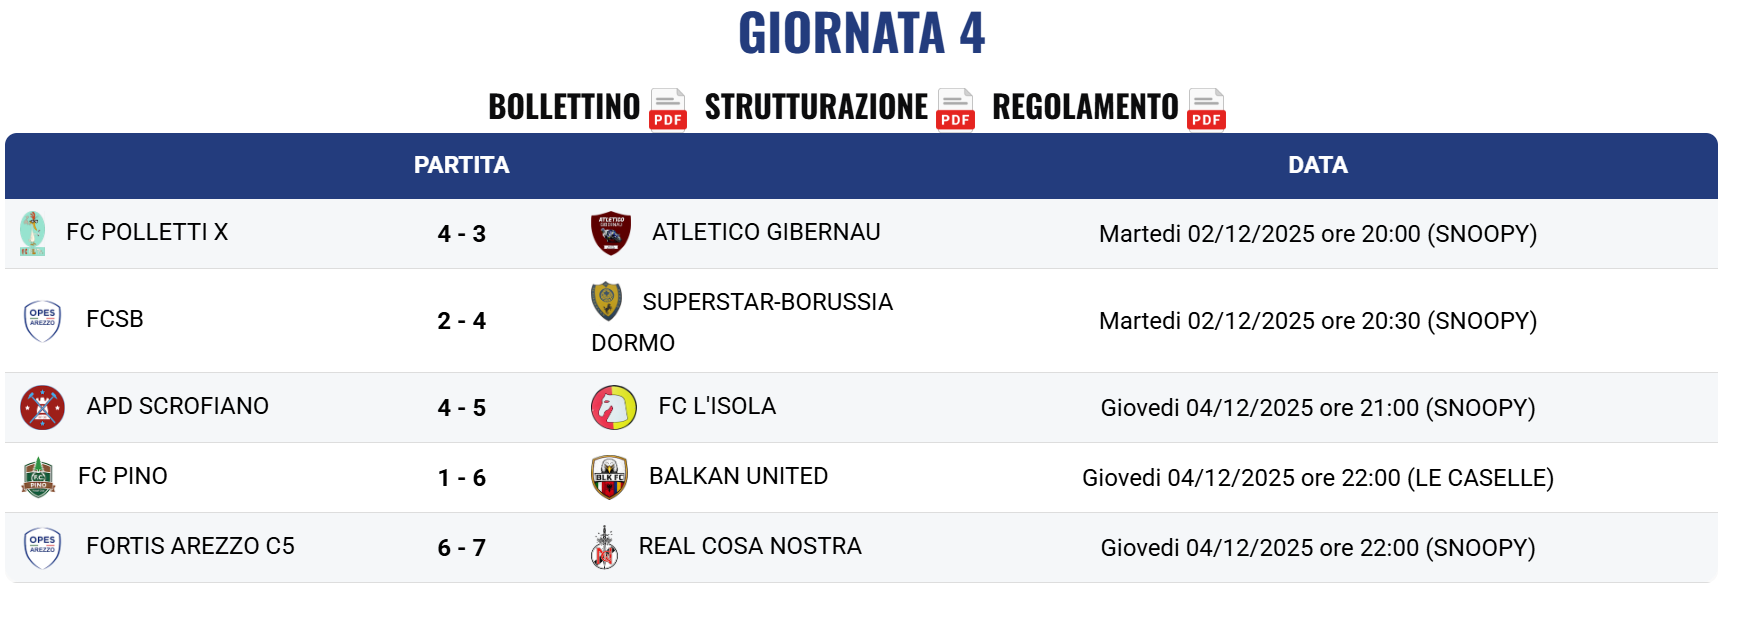Open the Regolamento PDF icon
Viewport: 1748px width, 626px height.
pyautogui.click(x=1206, y=109)
